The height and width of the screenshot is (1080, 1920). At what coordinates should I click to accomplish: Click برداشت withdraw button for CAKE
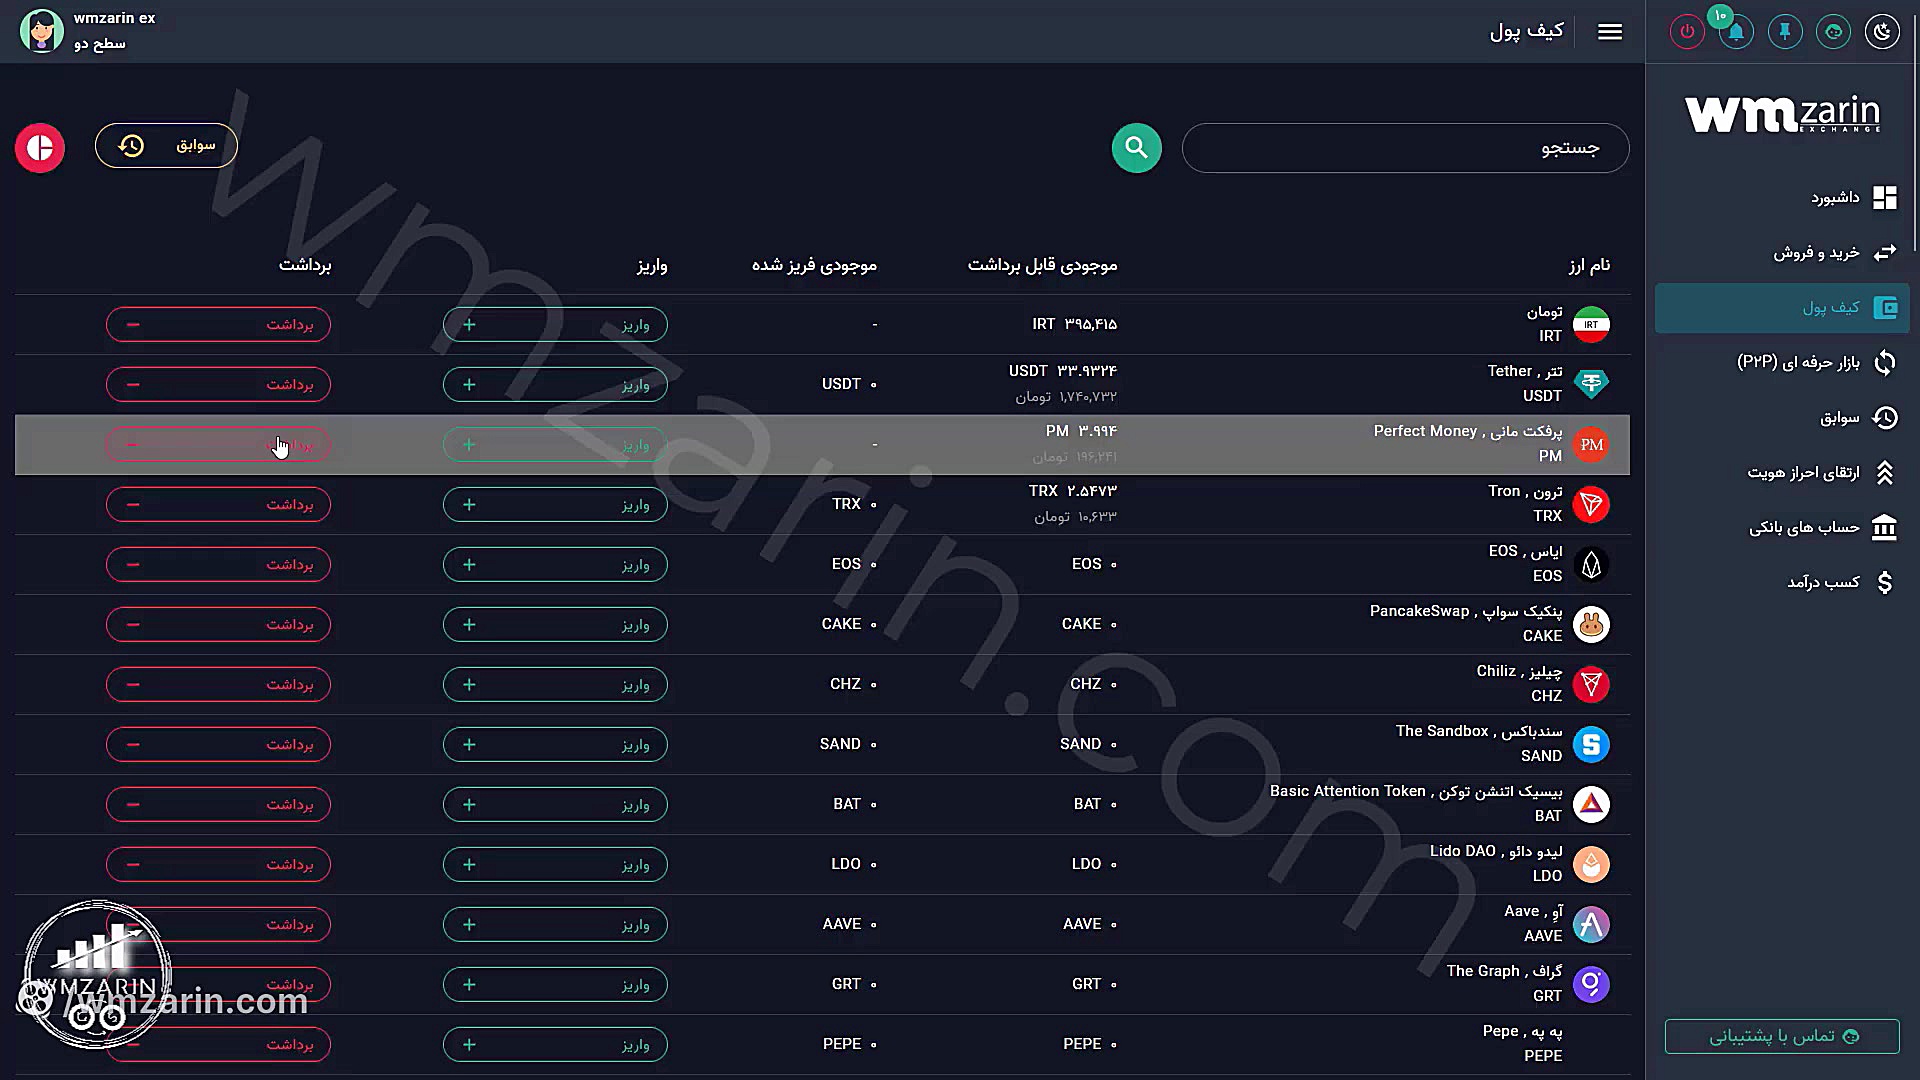tap(218, 624)
